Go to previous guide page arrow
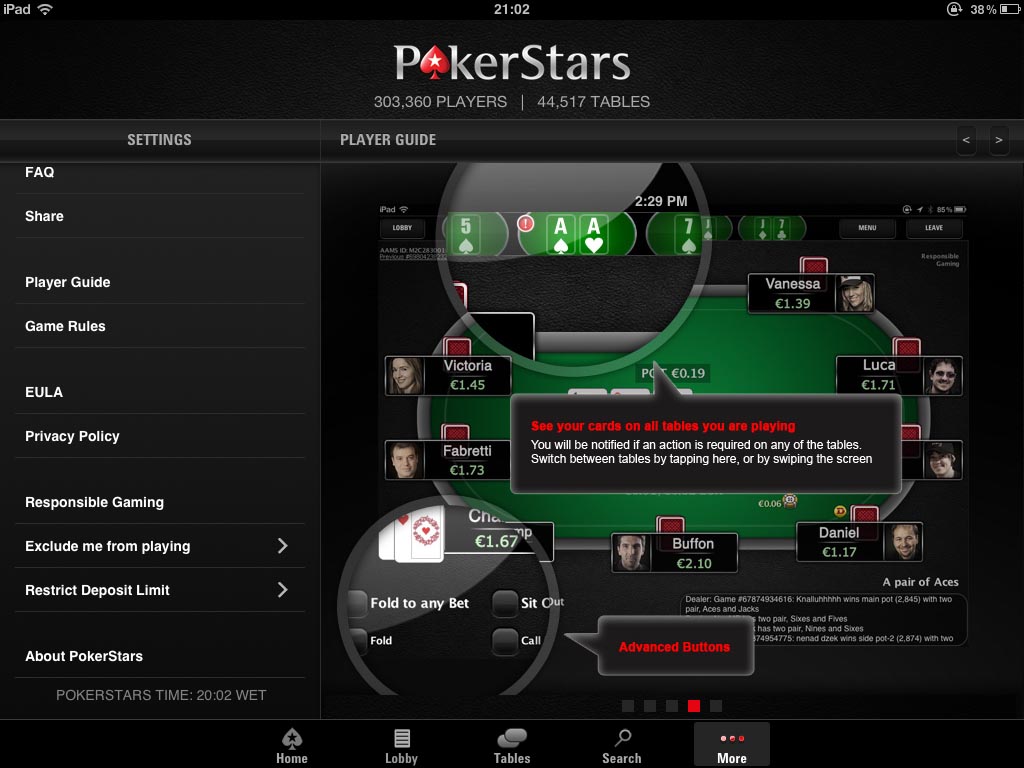This screenshot has height=768, width=1024. 966,140
